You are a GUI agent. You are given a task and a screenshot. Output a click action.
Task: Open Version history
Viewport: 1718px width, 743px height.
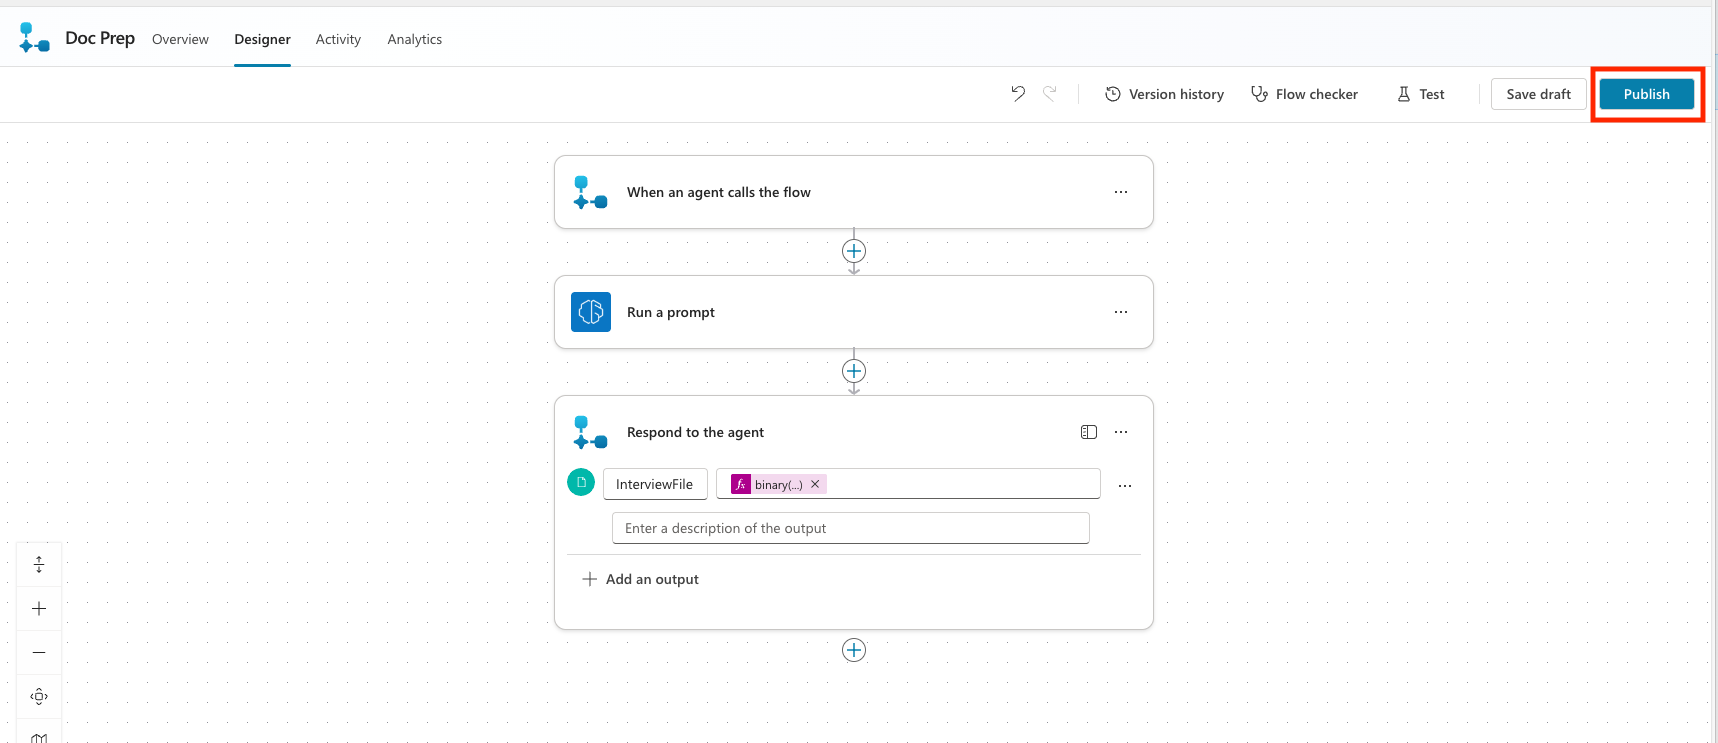(1164, 94)
